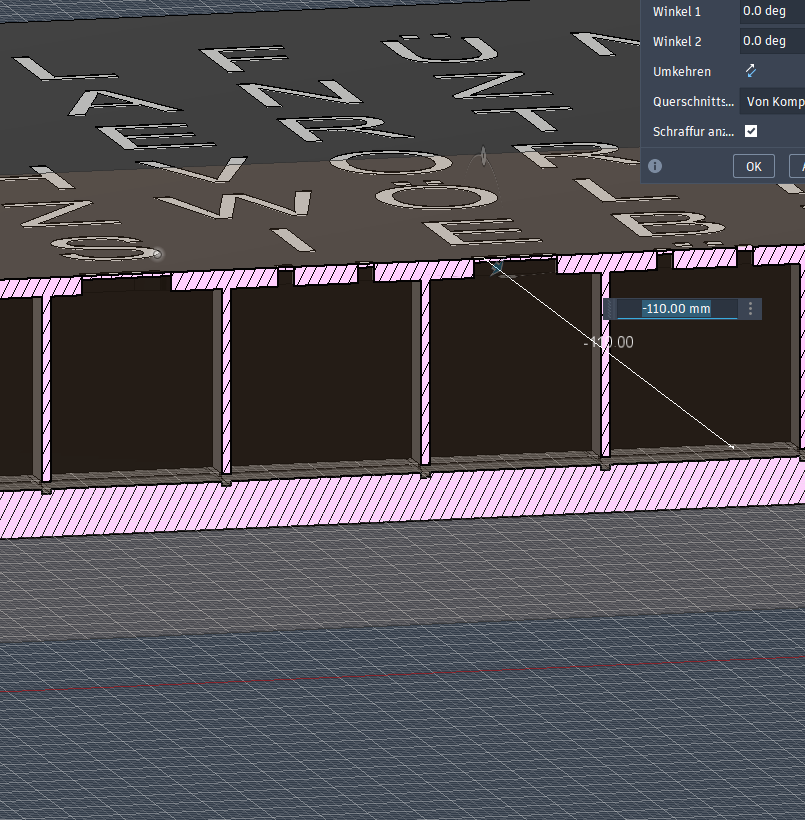Click the Schraffur label text

click(693, 131)
